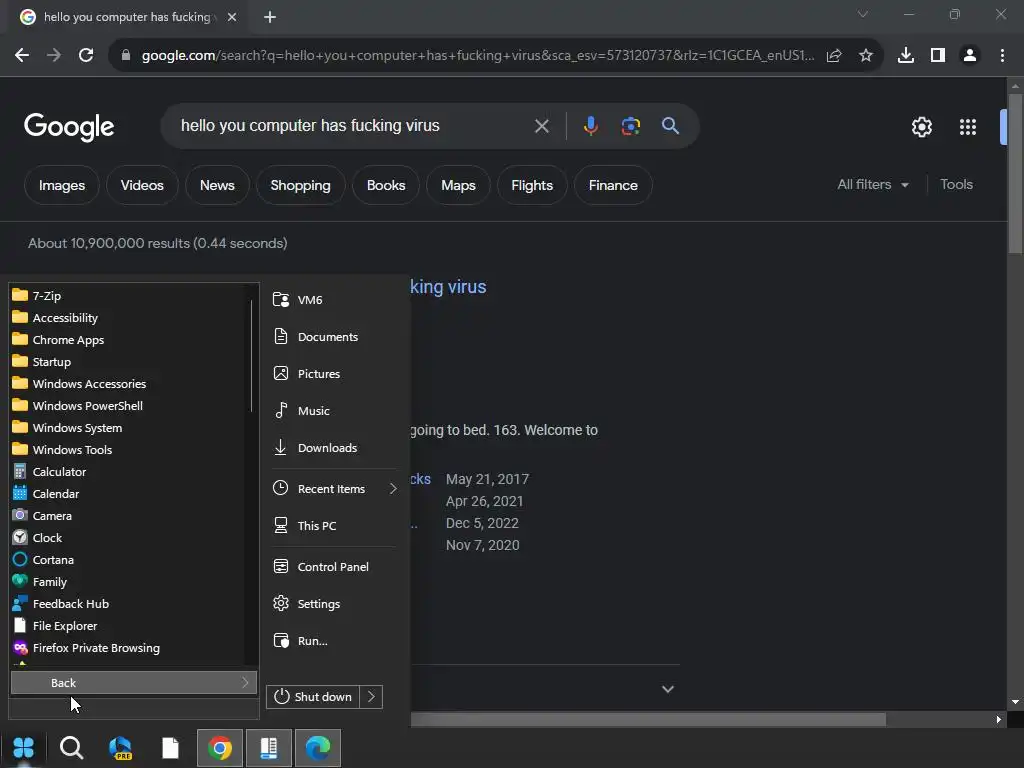This screenshot has width=1024, height=768.
Task: Open the taskbar search magnifier
Action: click(x=71, y=748)
